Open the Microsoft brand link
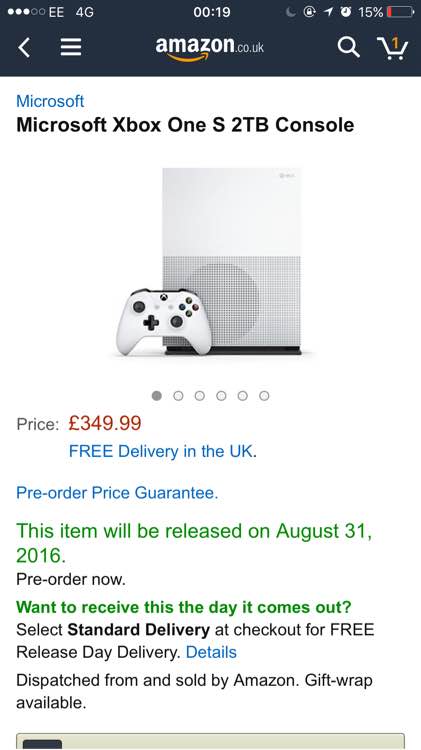This screenshot has height=750, width=421. (50, 101)
